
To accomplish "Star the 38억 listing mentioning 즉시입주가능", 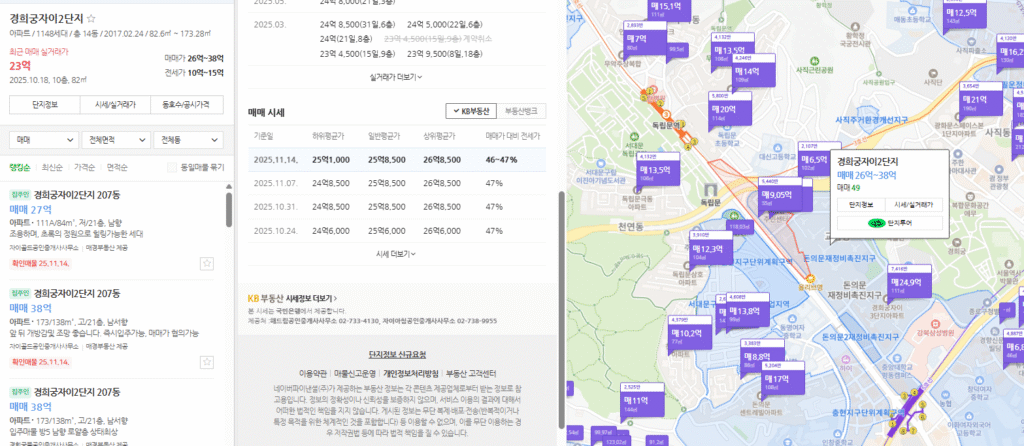I will tap(207, 362).
